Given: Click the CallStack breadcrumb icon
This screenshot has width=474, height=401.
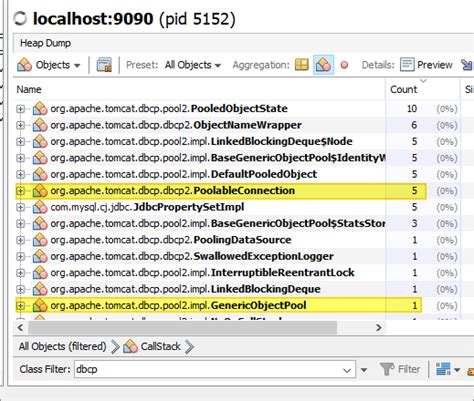Looking at the screenshot, I should pyautogui.click(x=130, y=346).
